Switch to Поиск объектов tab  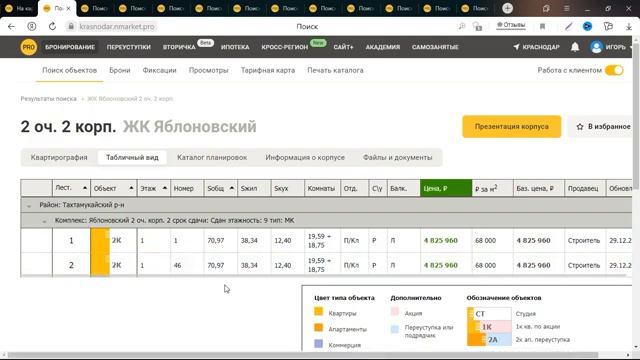(69, 70)
